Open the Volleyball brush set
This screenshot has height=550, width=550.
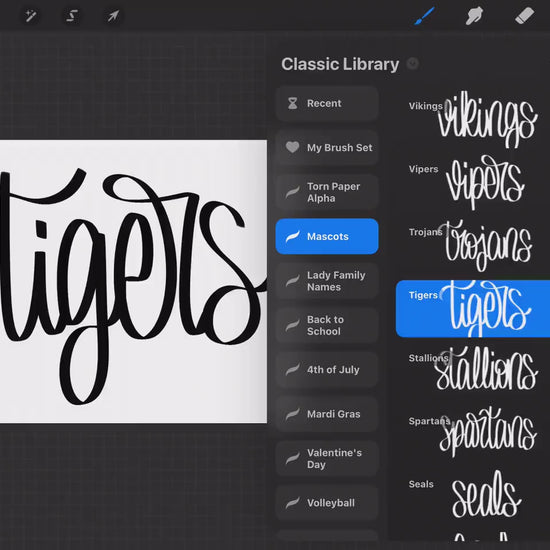tap(327, 503)
